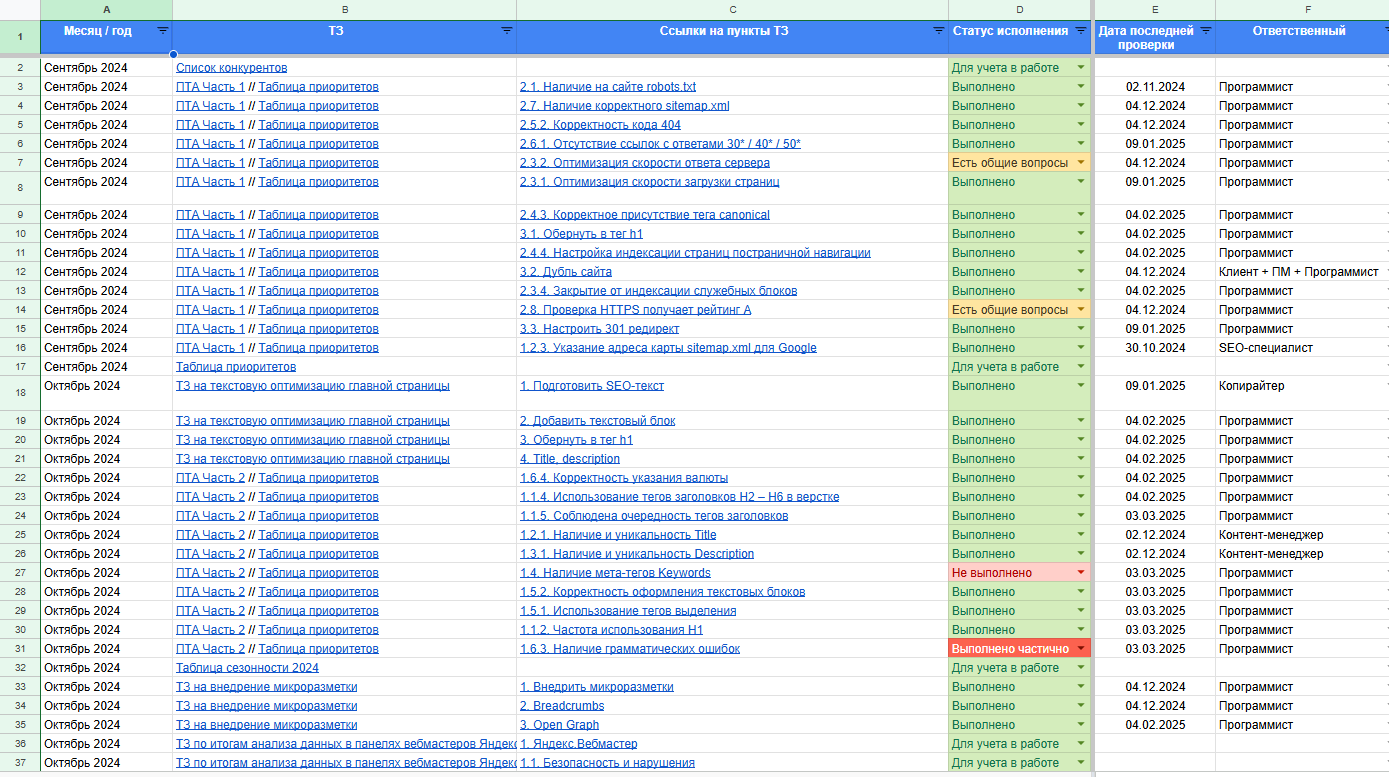Select the Копирайтер cell
Viewport: 1389px width, 777px height.
pos(1302,393)
